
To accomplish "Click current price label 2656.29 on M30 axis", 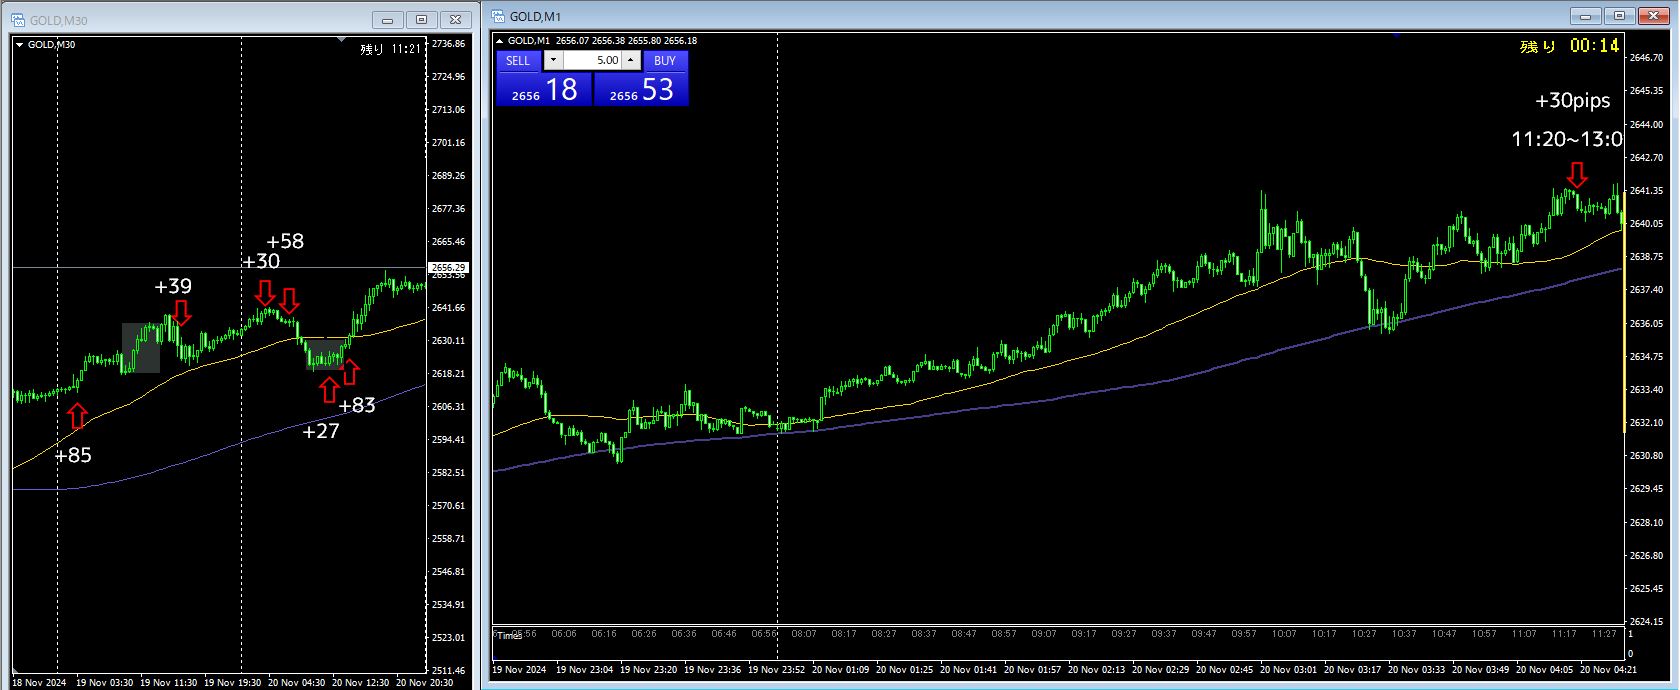I will coord(448,267).
